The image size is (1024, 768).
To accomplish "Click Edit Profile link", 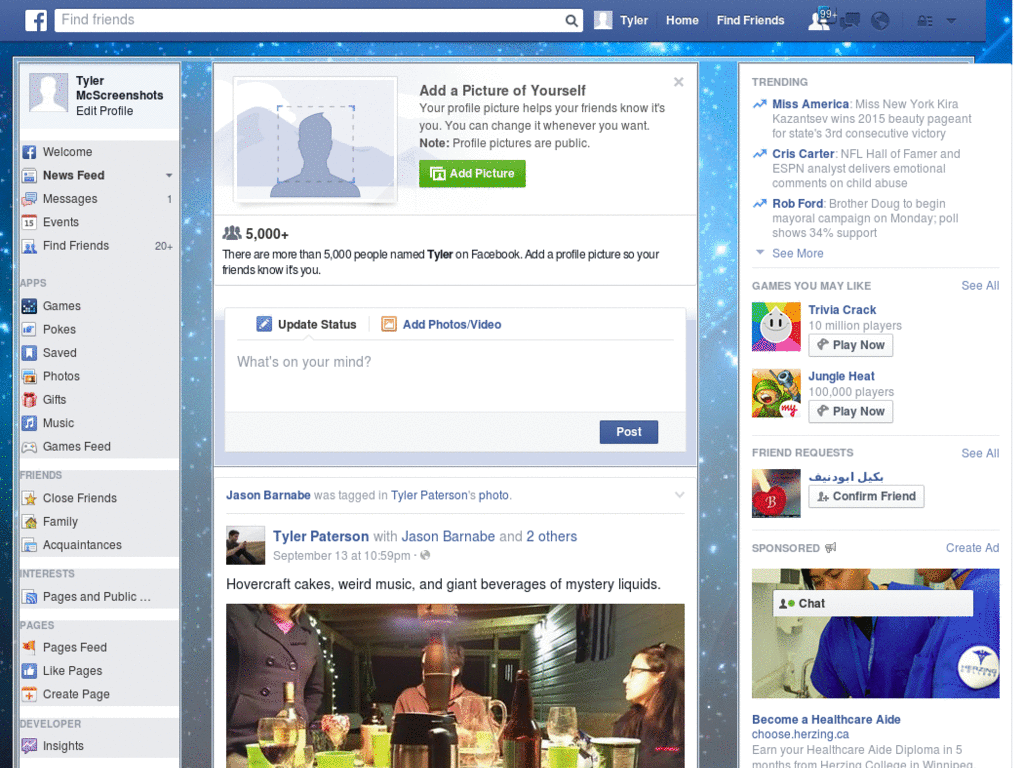I will coord(104,111).
